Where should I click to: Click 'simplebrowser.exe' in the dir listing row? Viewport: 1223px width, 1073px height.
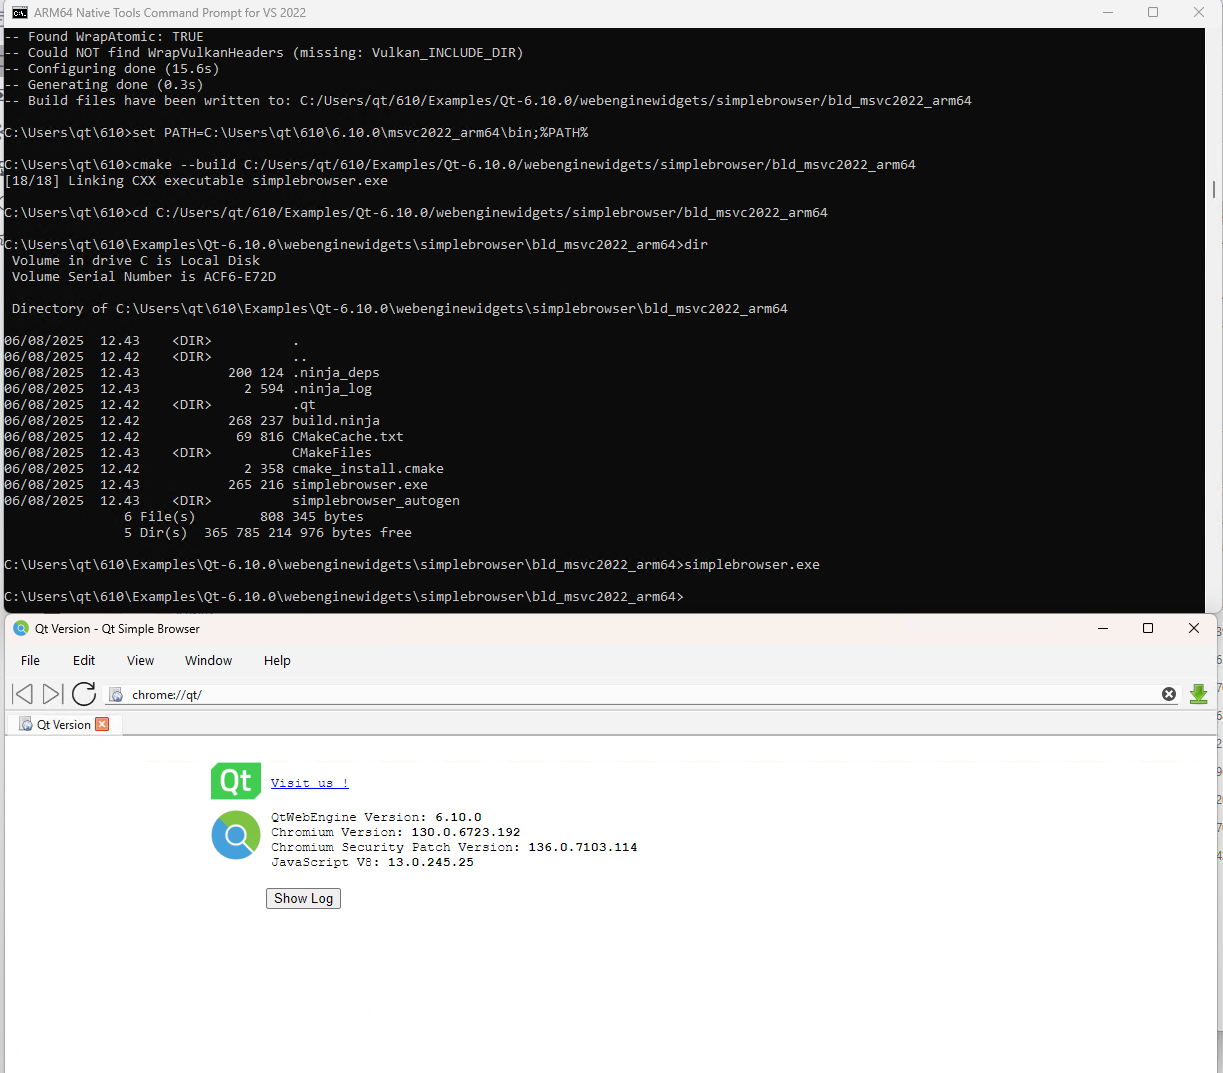pyautogui.click(x=360, y=485)
